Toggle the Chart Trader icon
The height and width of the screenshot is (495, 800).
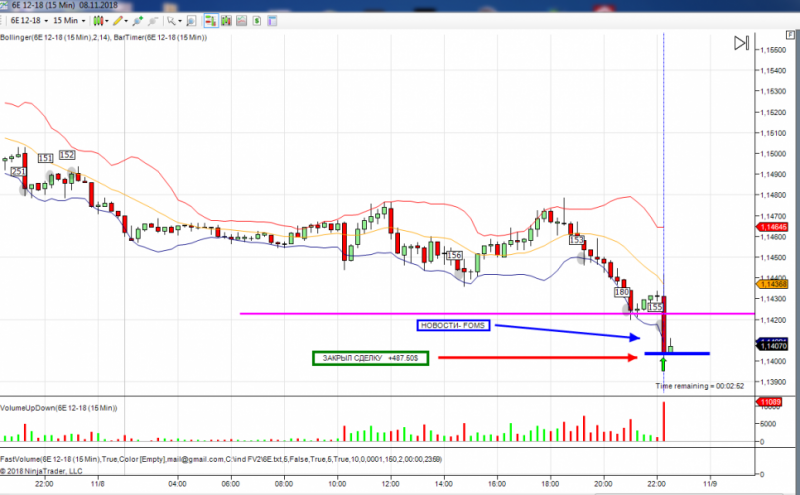210,21
